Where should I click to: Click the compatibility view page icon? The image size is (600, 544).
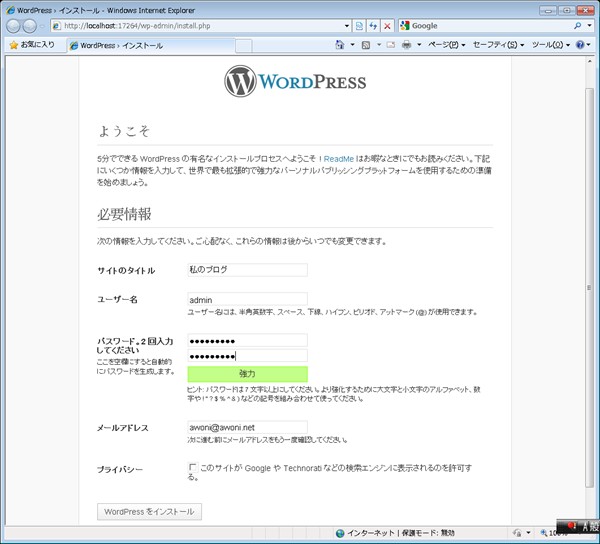[x=359, y=26]
